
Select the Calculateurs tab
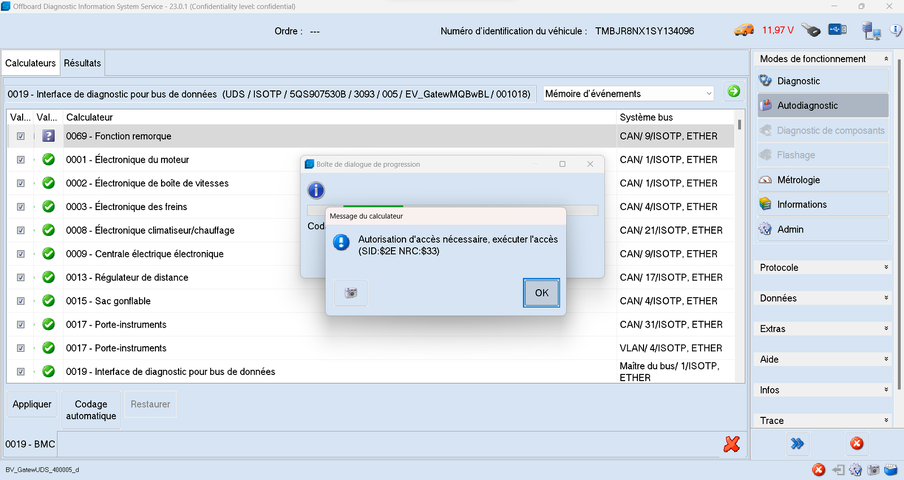(30, 63)
